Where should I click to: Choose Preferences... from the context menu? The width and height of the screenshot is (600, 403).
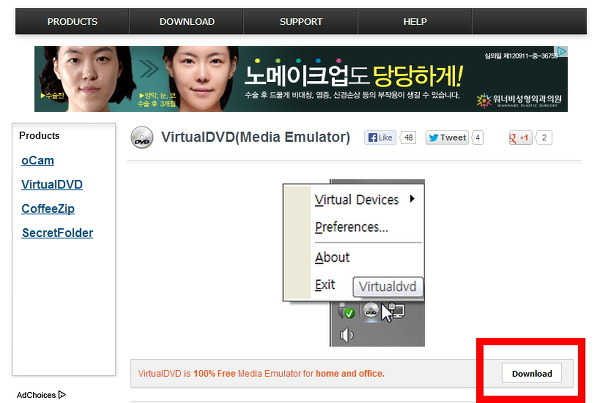pos(351,227)
